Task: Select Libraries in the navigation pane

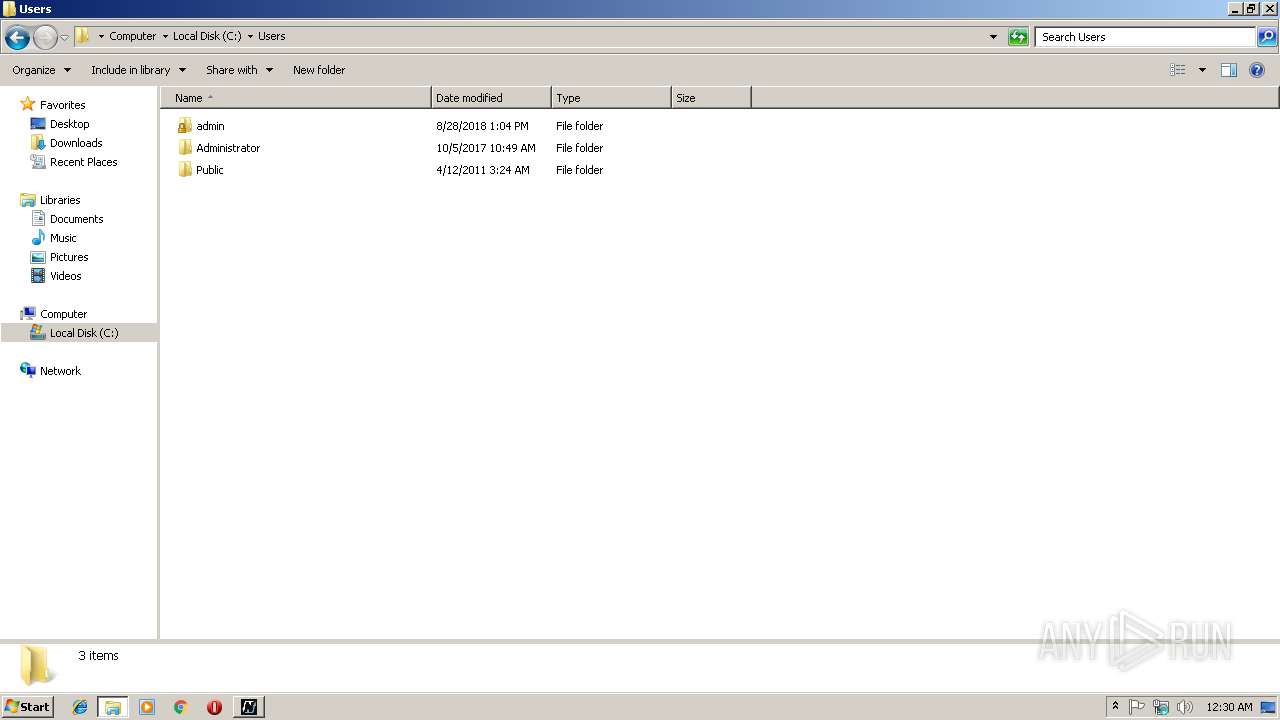Action: [x=60, y=200]
